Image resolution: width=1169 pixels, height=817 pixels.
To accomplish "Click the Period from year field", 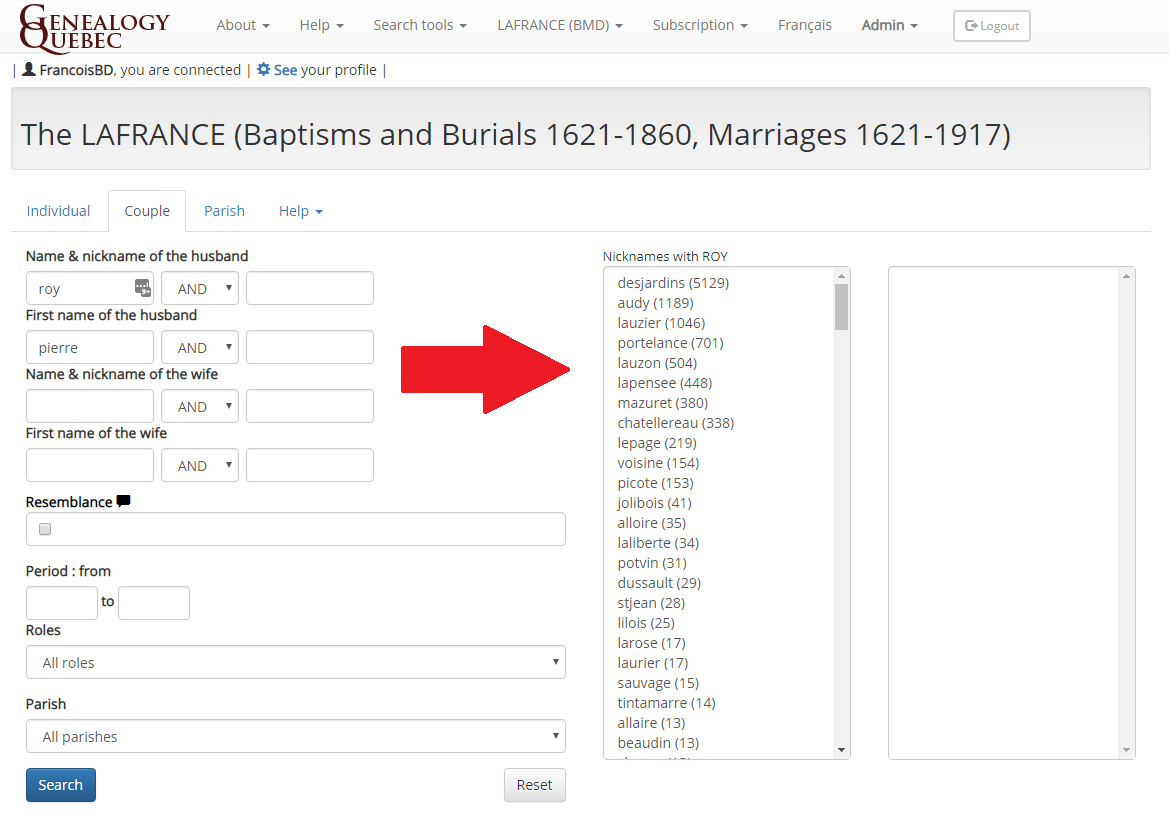I will [x=62, y=603].
